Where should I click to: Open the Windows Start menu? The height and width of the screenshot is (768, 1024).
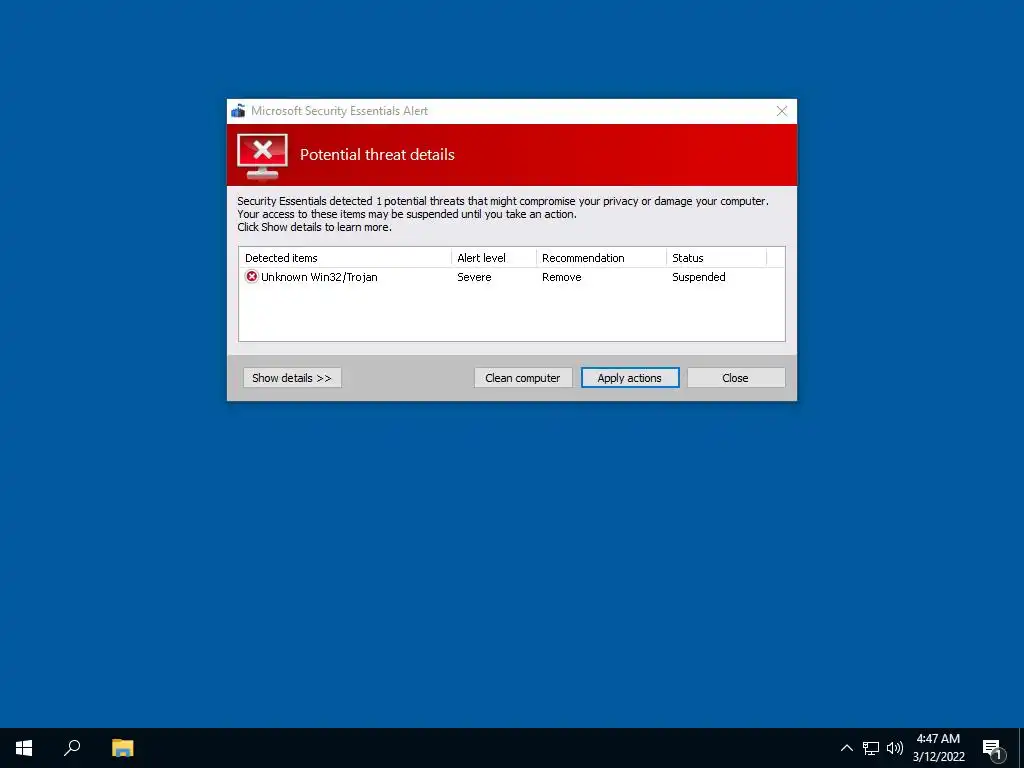coord(24,748)
